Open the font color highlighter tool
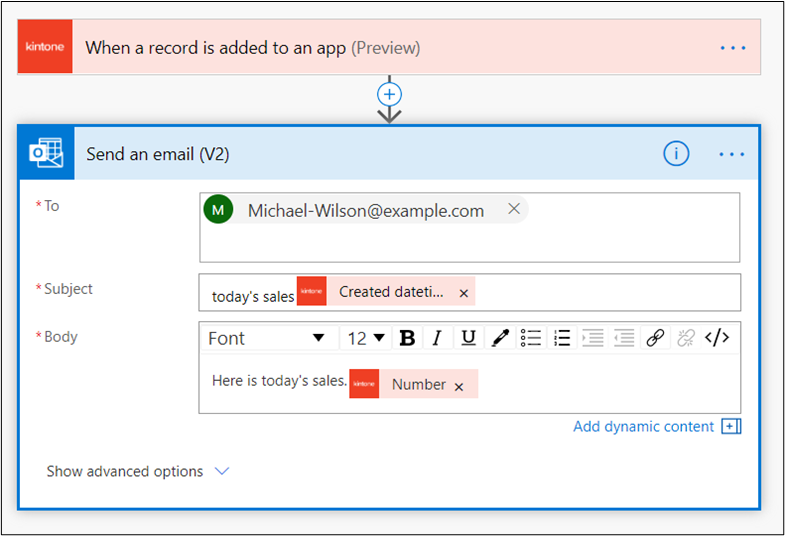 click(x=499, y=338)
